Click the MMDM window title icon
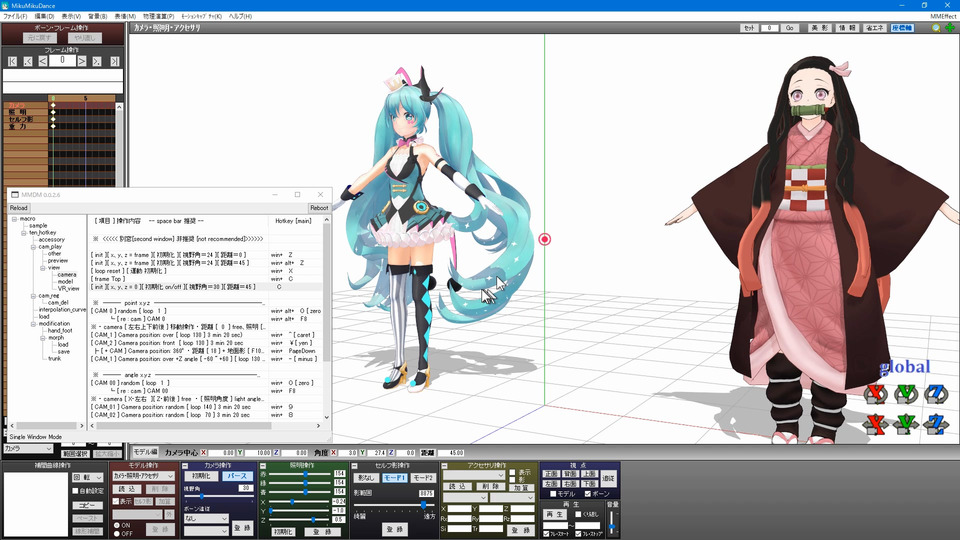Viewport: 960px width, 540px height. pyautogui.click(x=15, y=195)
